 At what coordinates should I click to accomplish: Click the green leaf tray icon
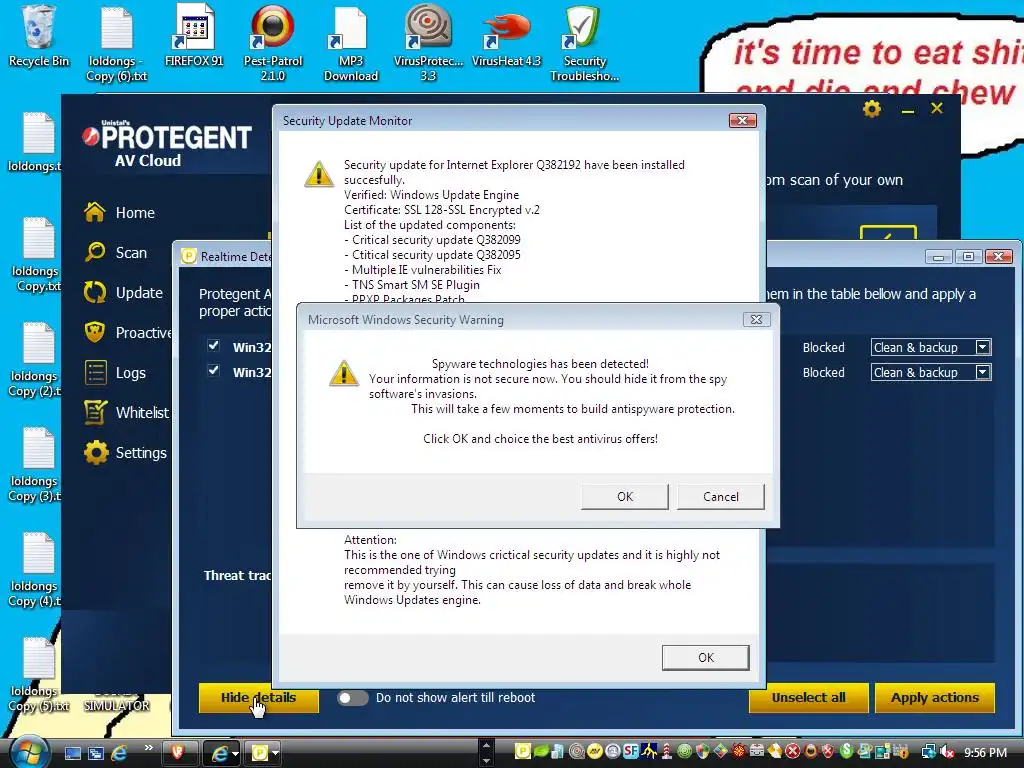[x=541, y=752]
